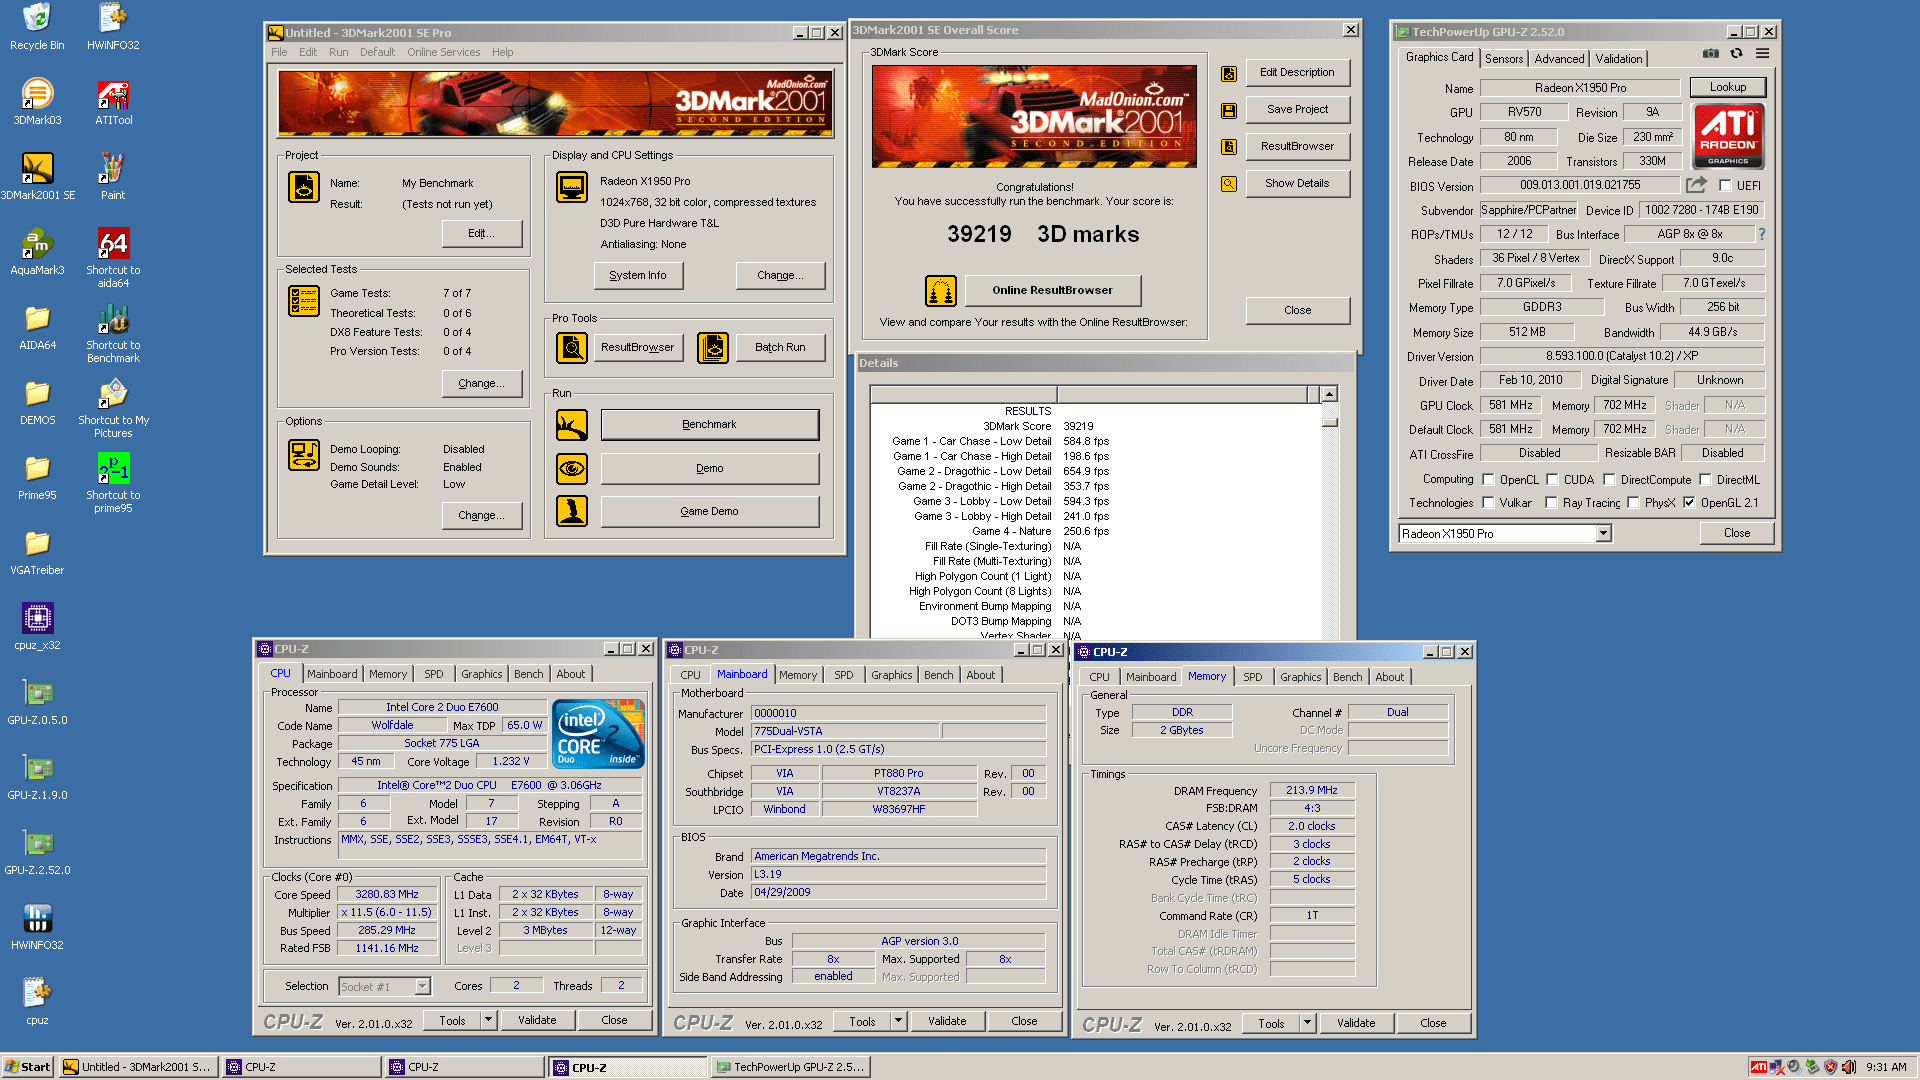Open the 3DMark2001 SE desktop icon

[x=37, y=176]
